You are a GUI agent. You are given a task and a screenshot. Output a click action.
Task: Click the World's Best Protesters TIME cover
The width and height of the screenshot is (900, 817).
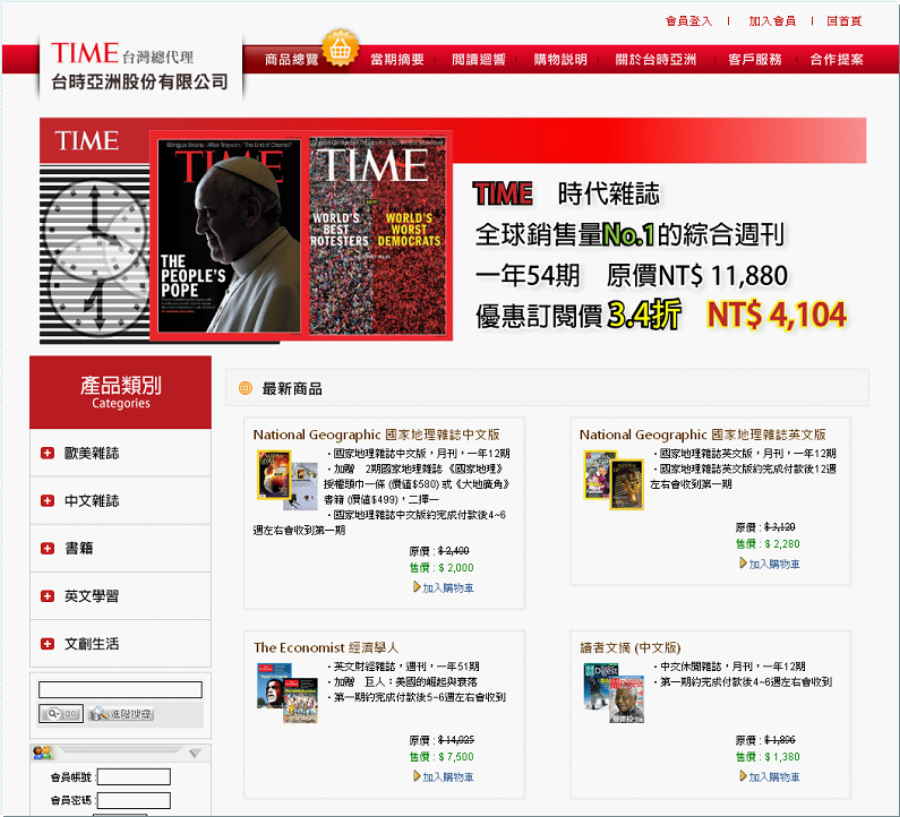pyautogui.click(x=377, y=235)
